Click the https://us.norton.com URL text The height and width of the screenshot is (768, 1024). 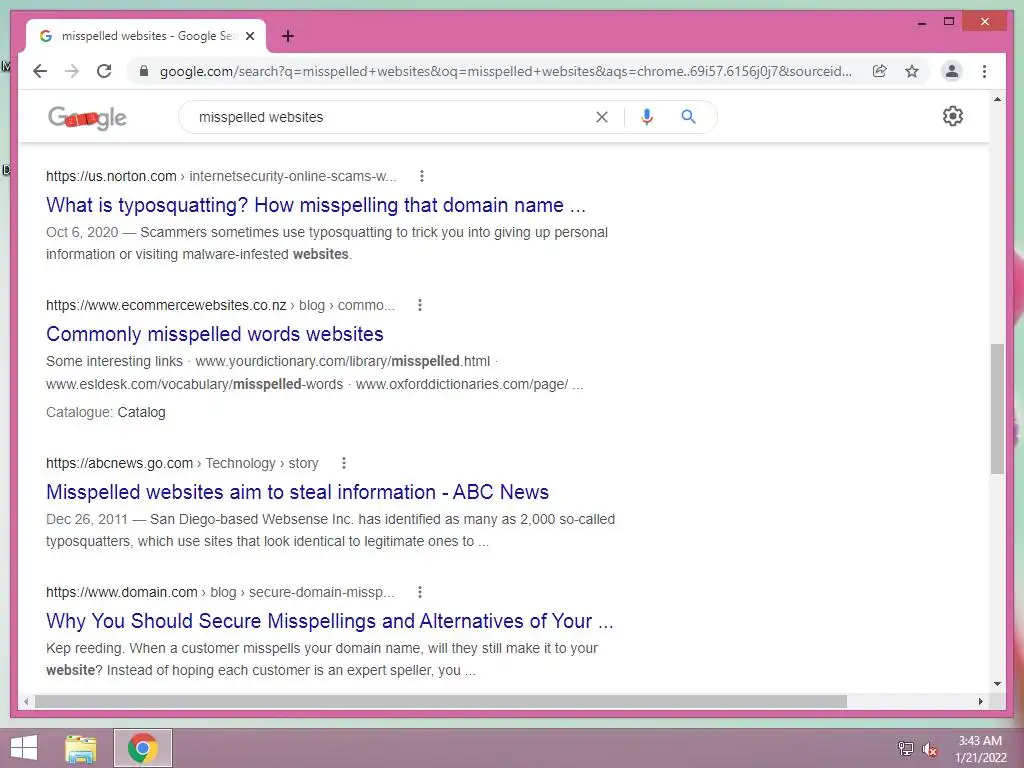tap(111, 176)
